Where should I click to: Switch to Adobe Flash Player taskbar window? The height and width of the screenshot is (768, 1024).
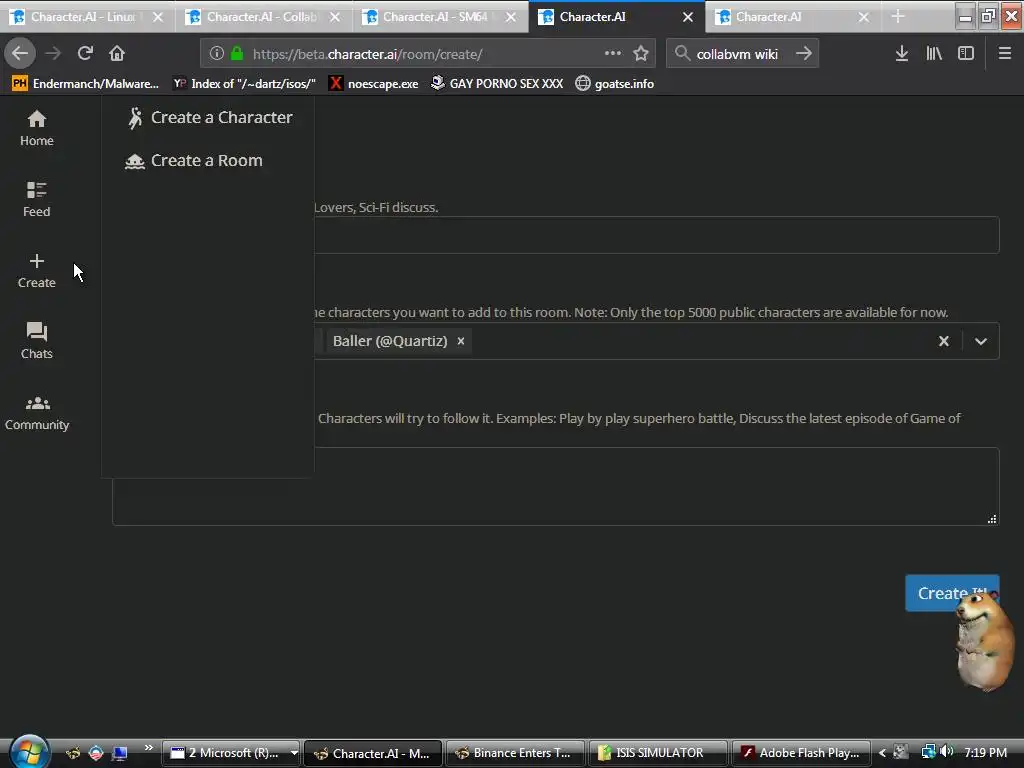point(801,753)
